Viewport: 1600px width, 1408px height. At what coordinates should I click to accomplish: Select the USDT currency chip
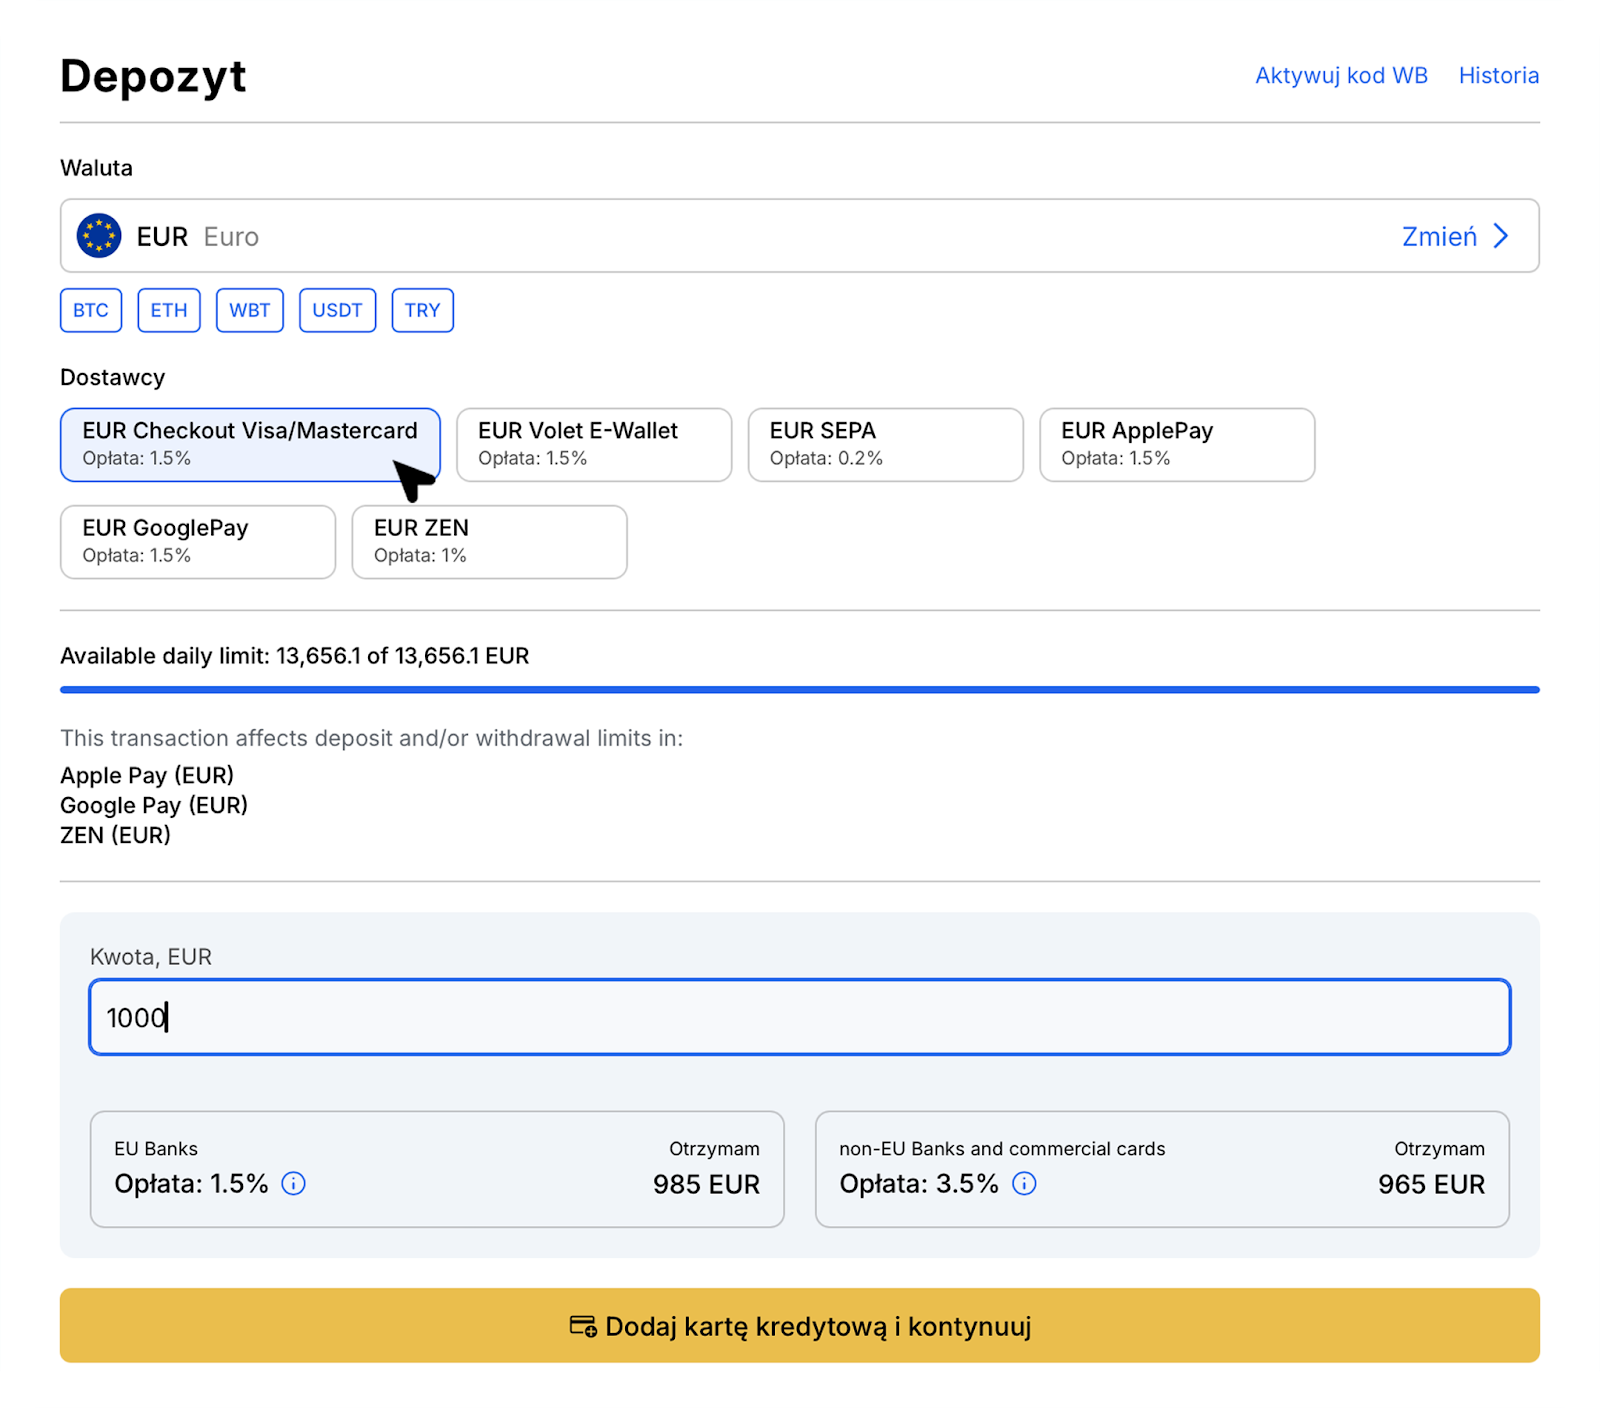coord(337,310)
